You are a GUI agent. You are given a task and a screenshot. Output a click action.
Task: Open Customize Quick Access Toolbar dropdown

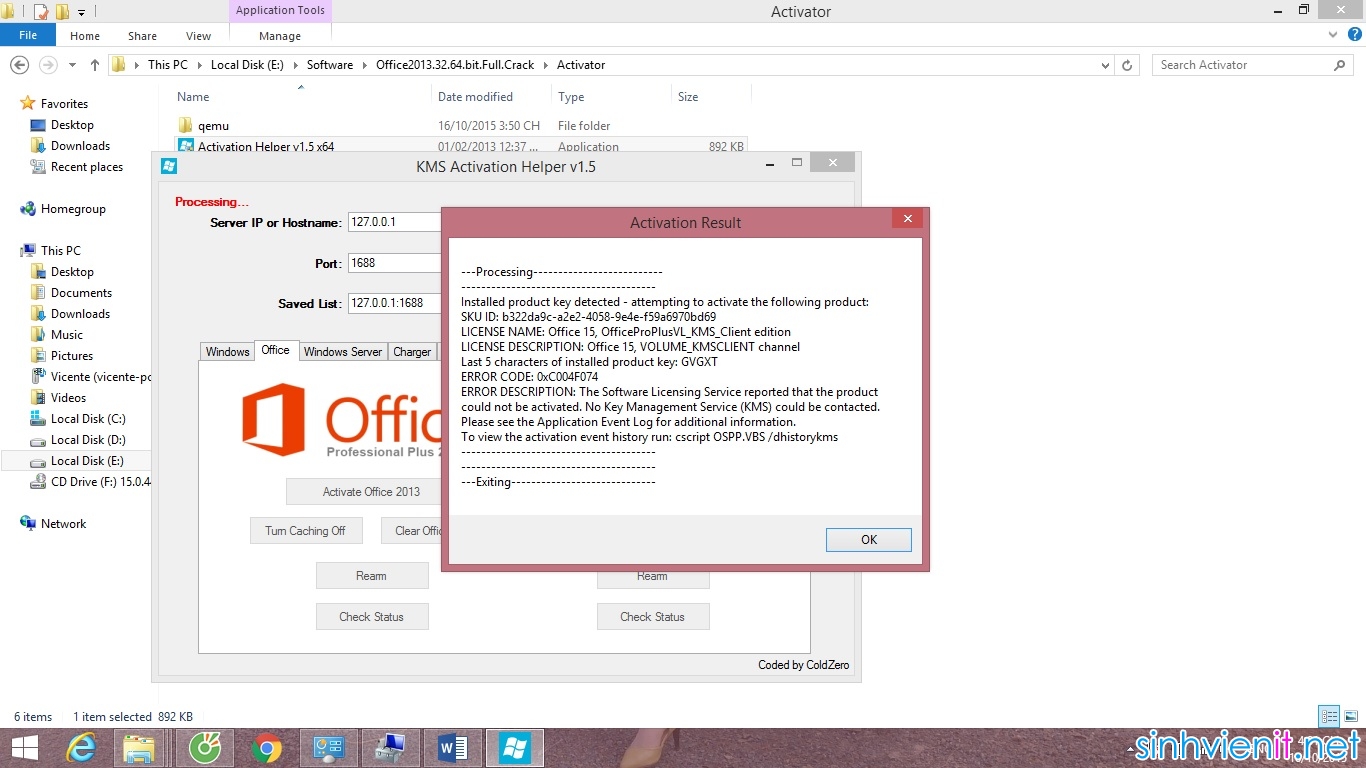(81, 13)
